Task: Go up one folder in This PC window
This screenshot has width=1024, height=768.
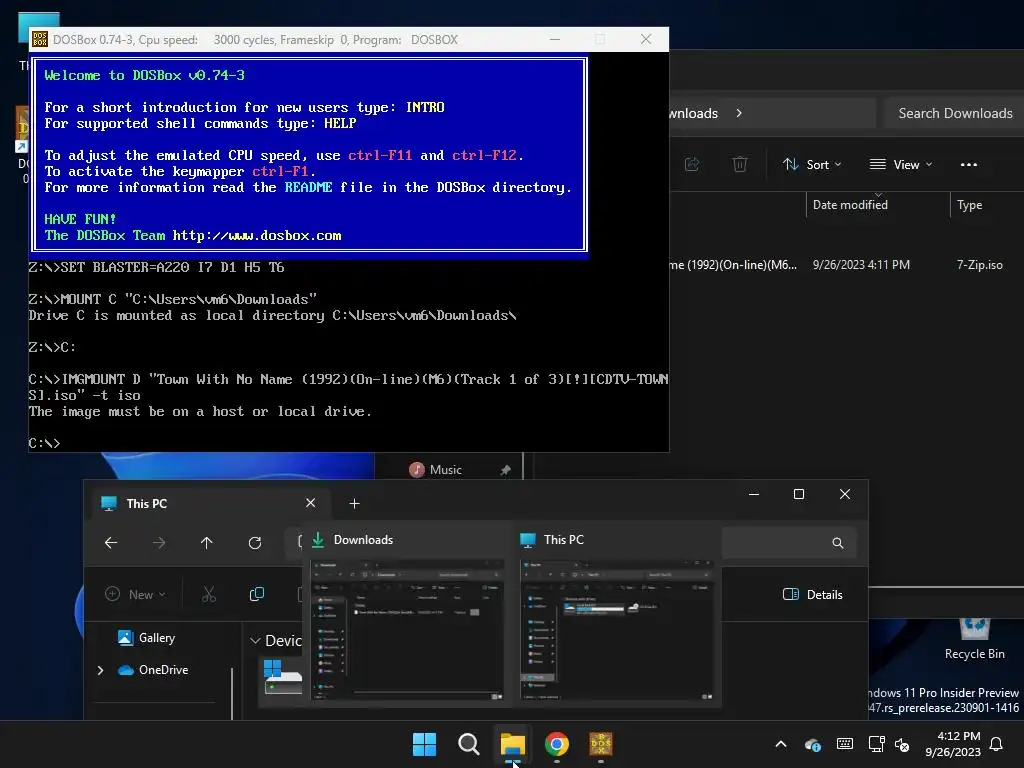Action: (206, 543)
